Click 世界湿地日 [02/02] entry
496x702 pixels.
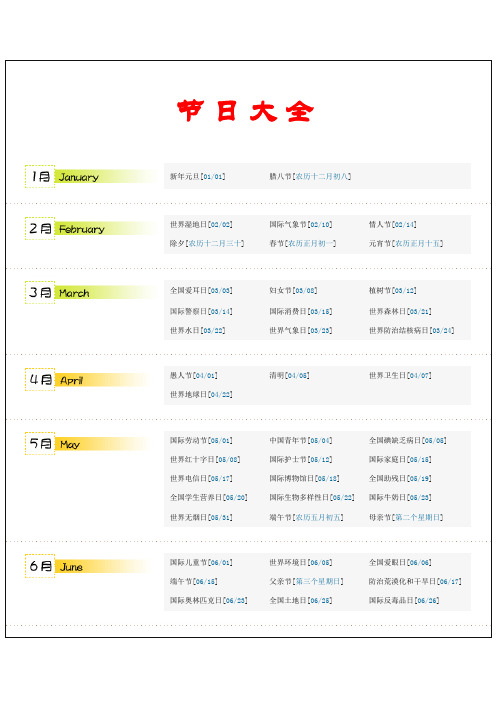click(x=201, y=224)
